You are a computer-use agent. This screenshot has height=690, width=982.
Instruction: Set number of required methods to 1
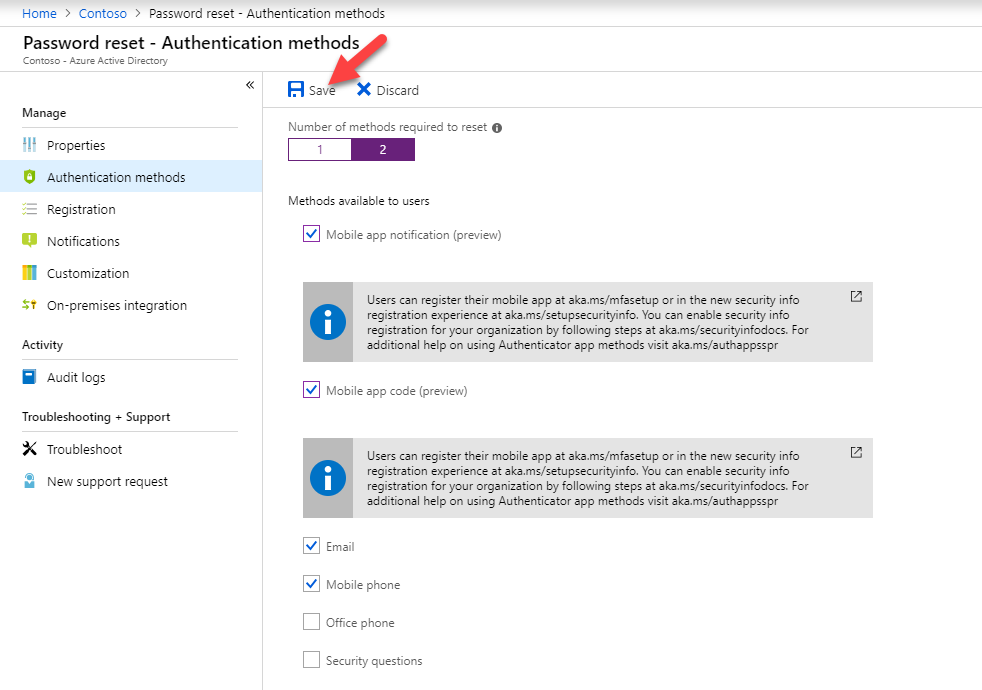(320, 150)
